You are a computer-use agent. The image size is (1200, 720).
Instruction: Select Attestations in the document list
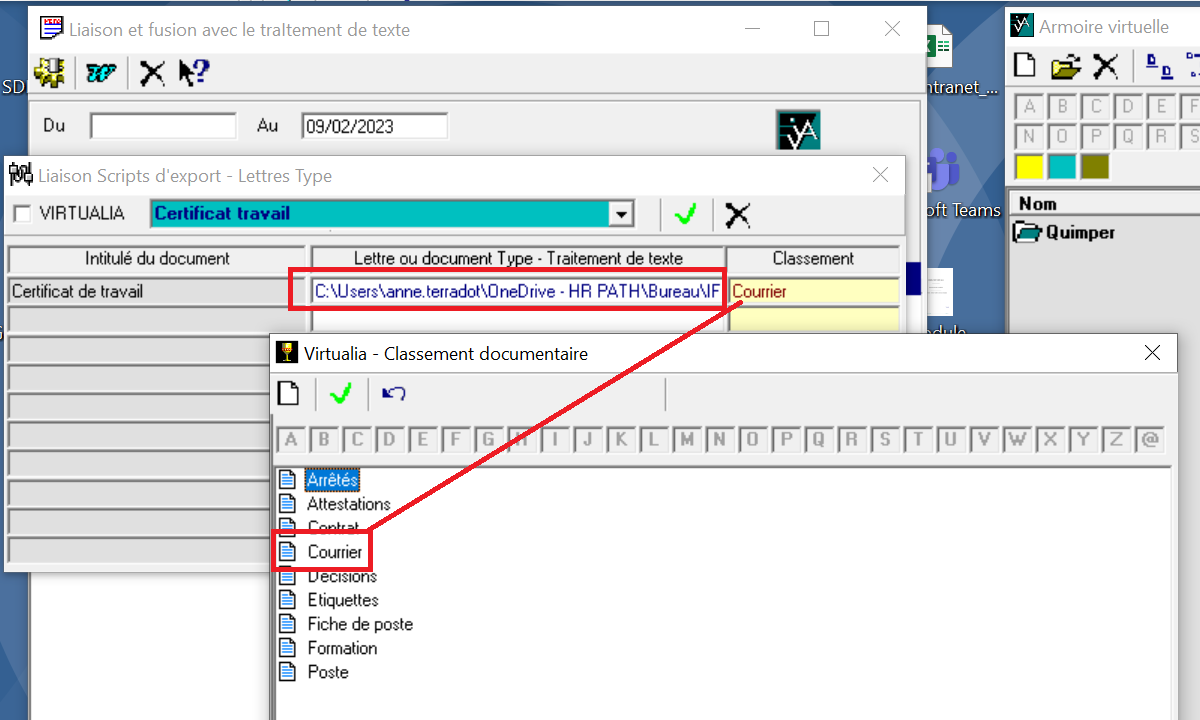(x=348, y=504)
